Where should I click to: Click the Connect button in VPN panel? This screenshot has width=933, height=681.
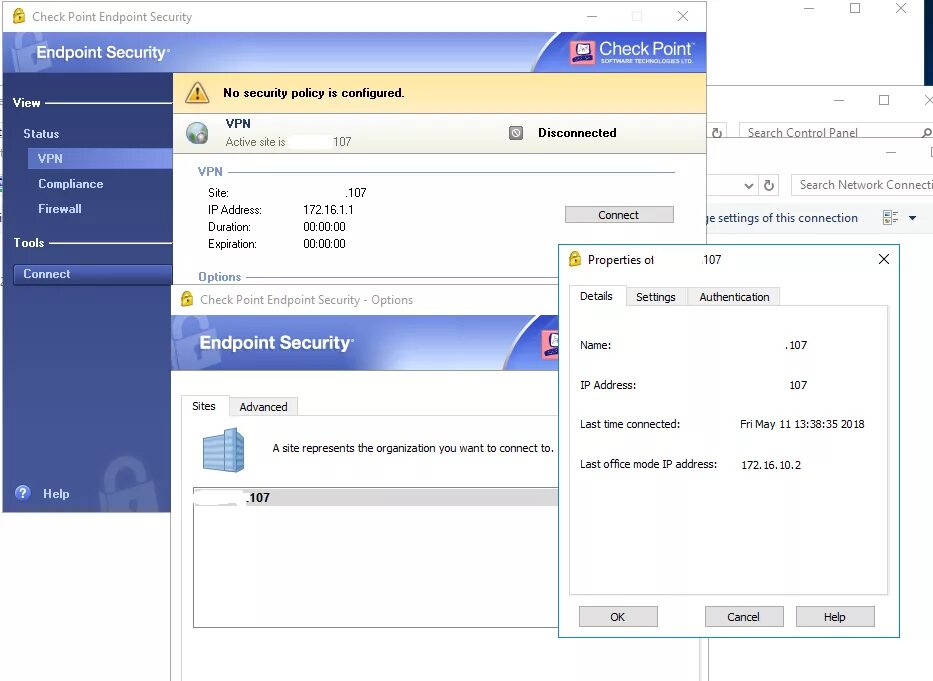619,215
